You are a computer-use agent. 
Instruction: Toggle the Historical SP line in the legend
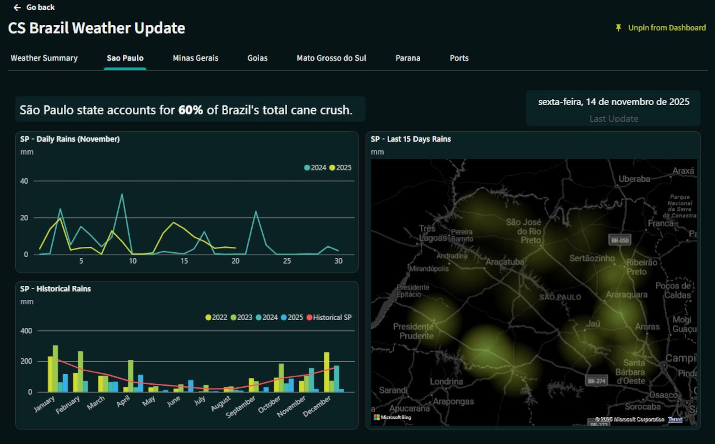click(x=330, y=317)
